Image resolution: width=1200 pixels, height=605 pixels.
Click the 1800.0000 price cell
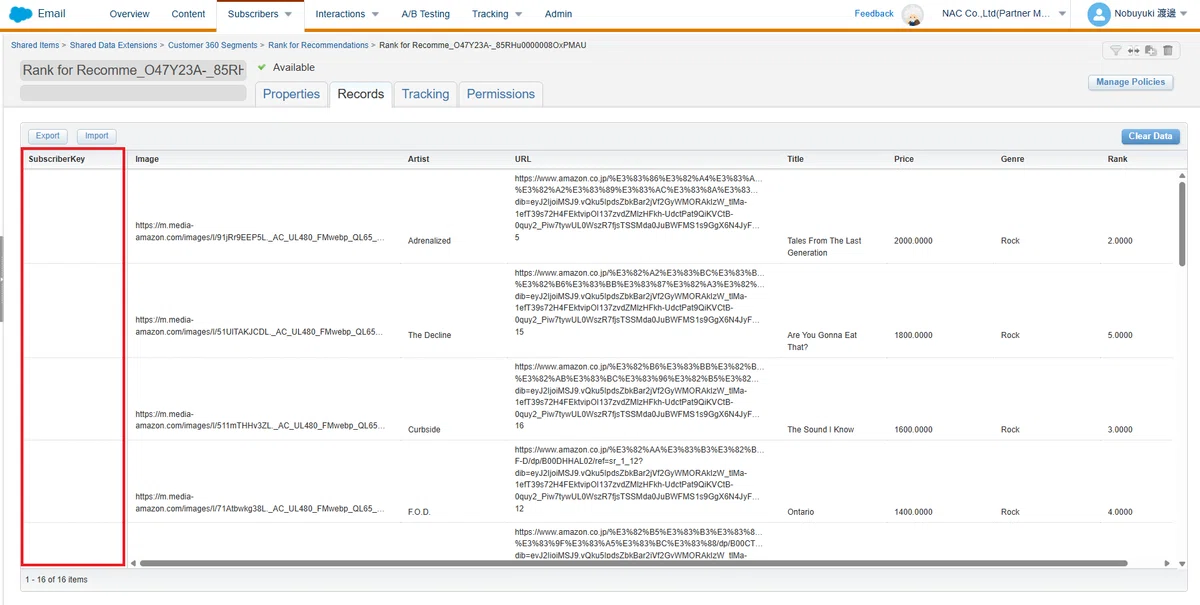[913, 335]
